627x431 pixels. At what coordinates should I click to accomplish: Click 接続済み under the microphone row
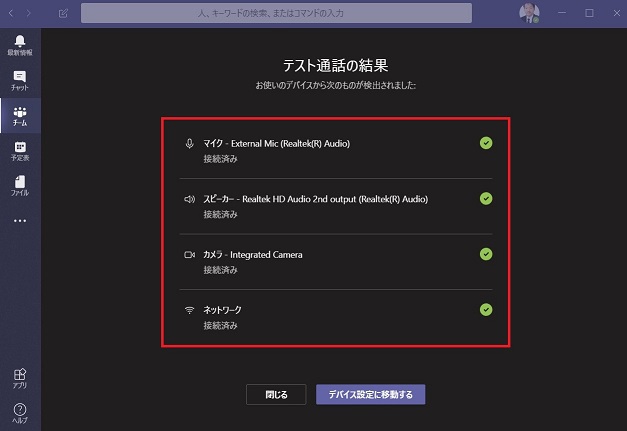pyautogui.click(x=220, y=159)
